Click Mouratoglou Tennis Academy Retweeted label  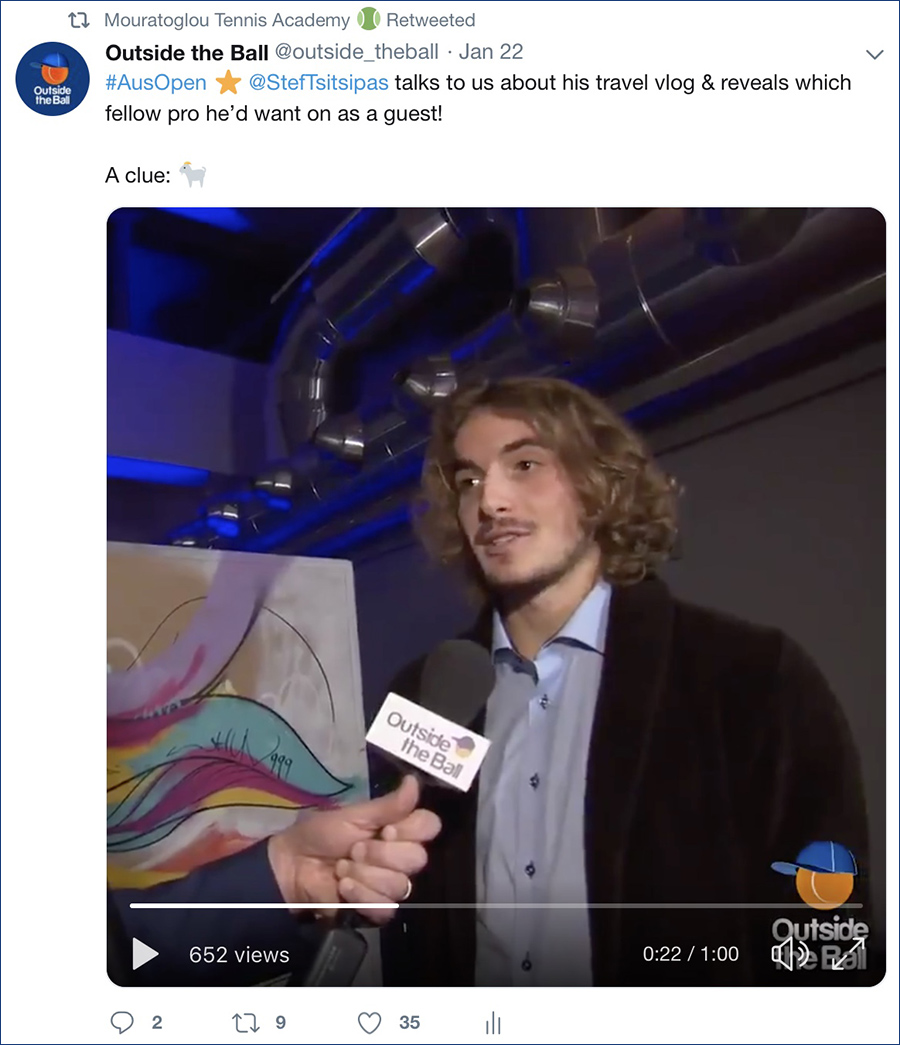[x=290, y=20]
